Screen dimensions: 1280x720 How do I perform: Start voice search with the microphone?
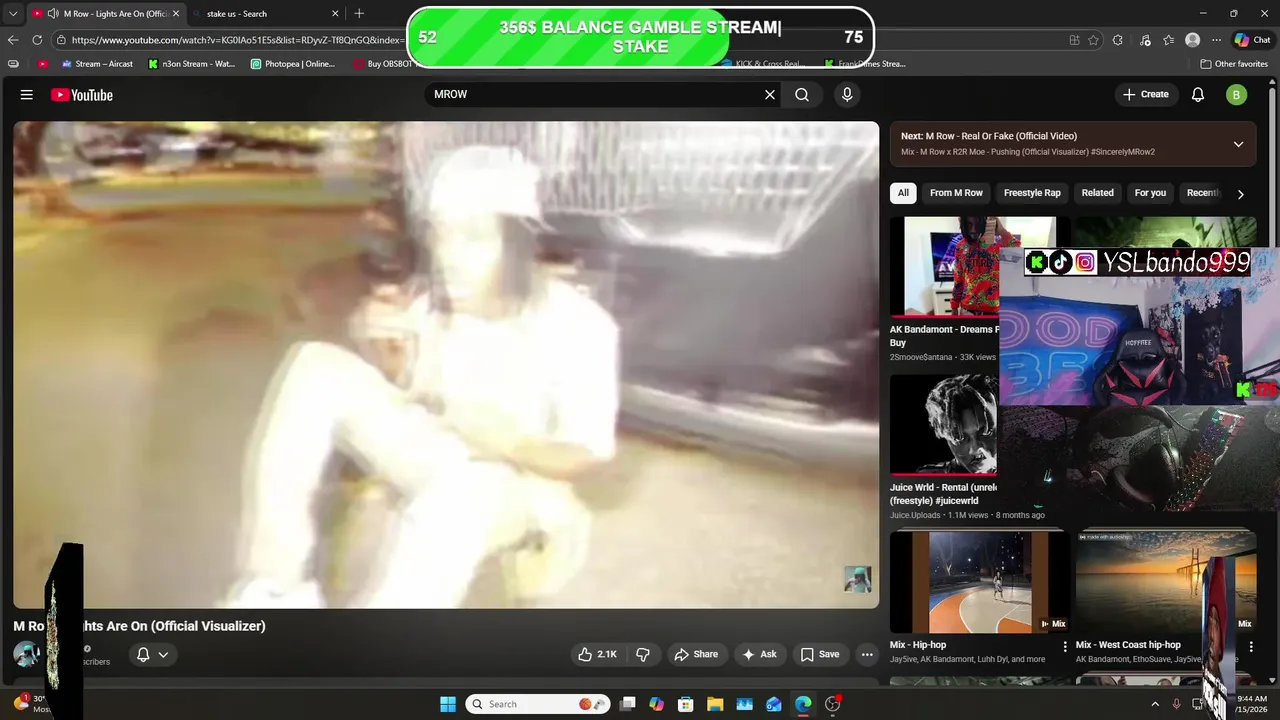click(x=847, y=95)
